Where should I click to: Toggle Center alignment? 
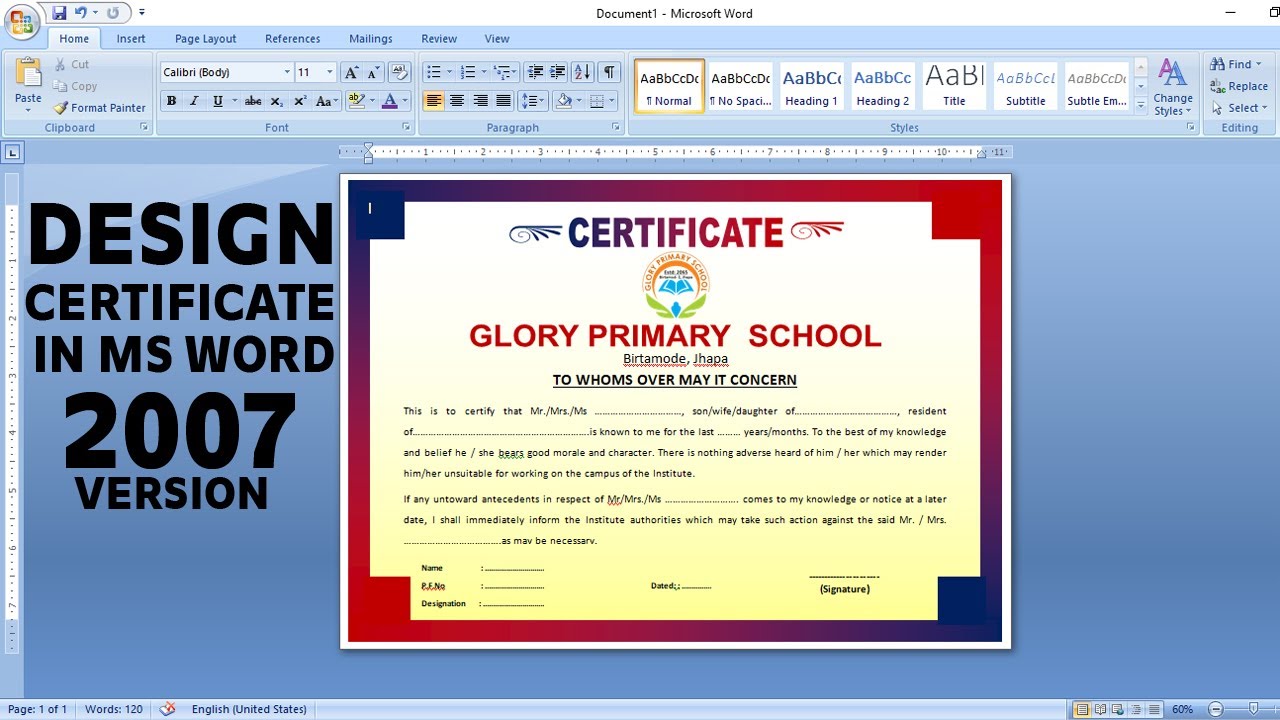click(x=457, y=101)
